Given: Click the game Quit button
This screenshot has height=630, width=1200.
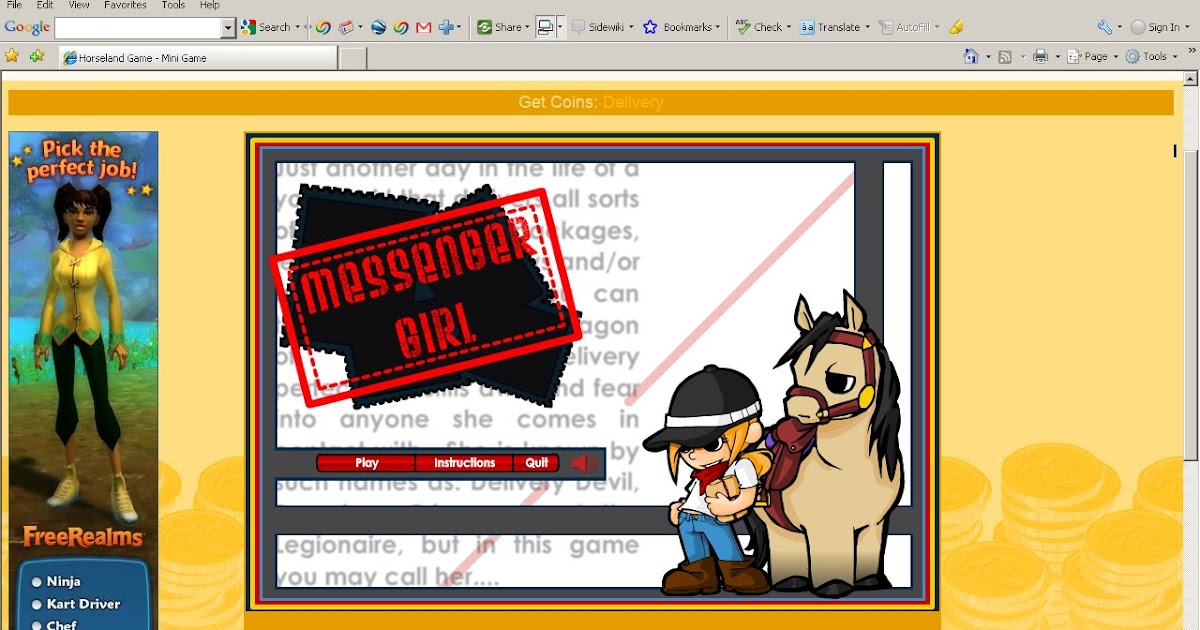Looking at the screenshot, I should coord(537,463).
